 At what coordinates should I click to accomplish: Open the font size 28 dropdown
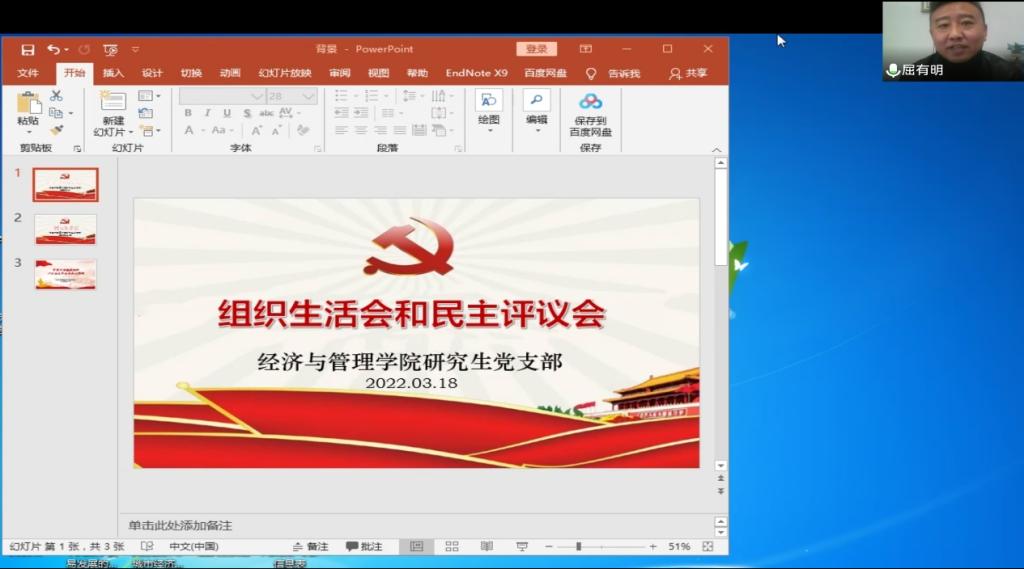click(x=309, y=96)
